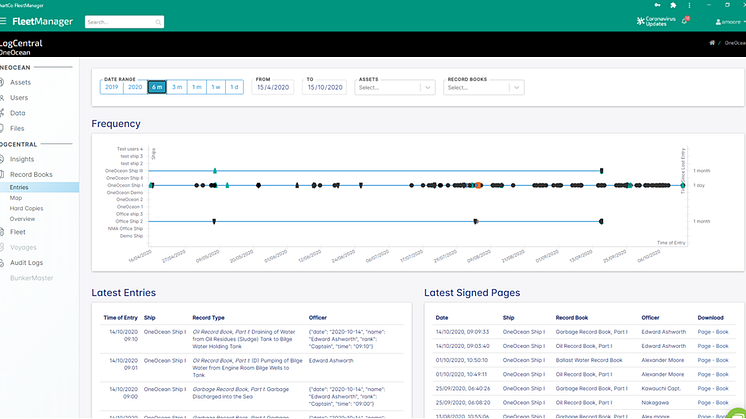The width and height of the screenshot is (746, 419).
Task: Click the Data sidebar icon
Action: click(2, 113)
